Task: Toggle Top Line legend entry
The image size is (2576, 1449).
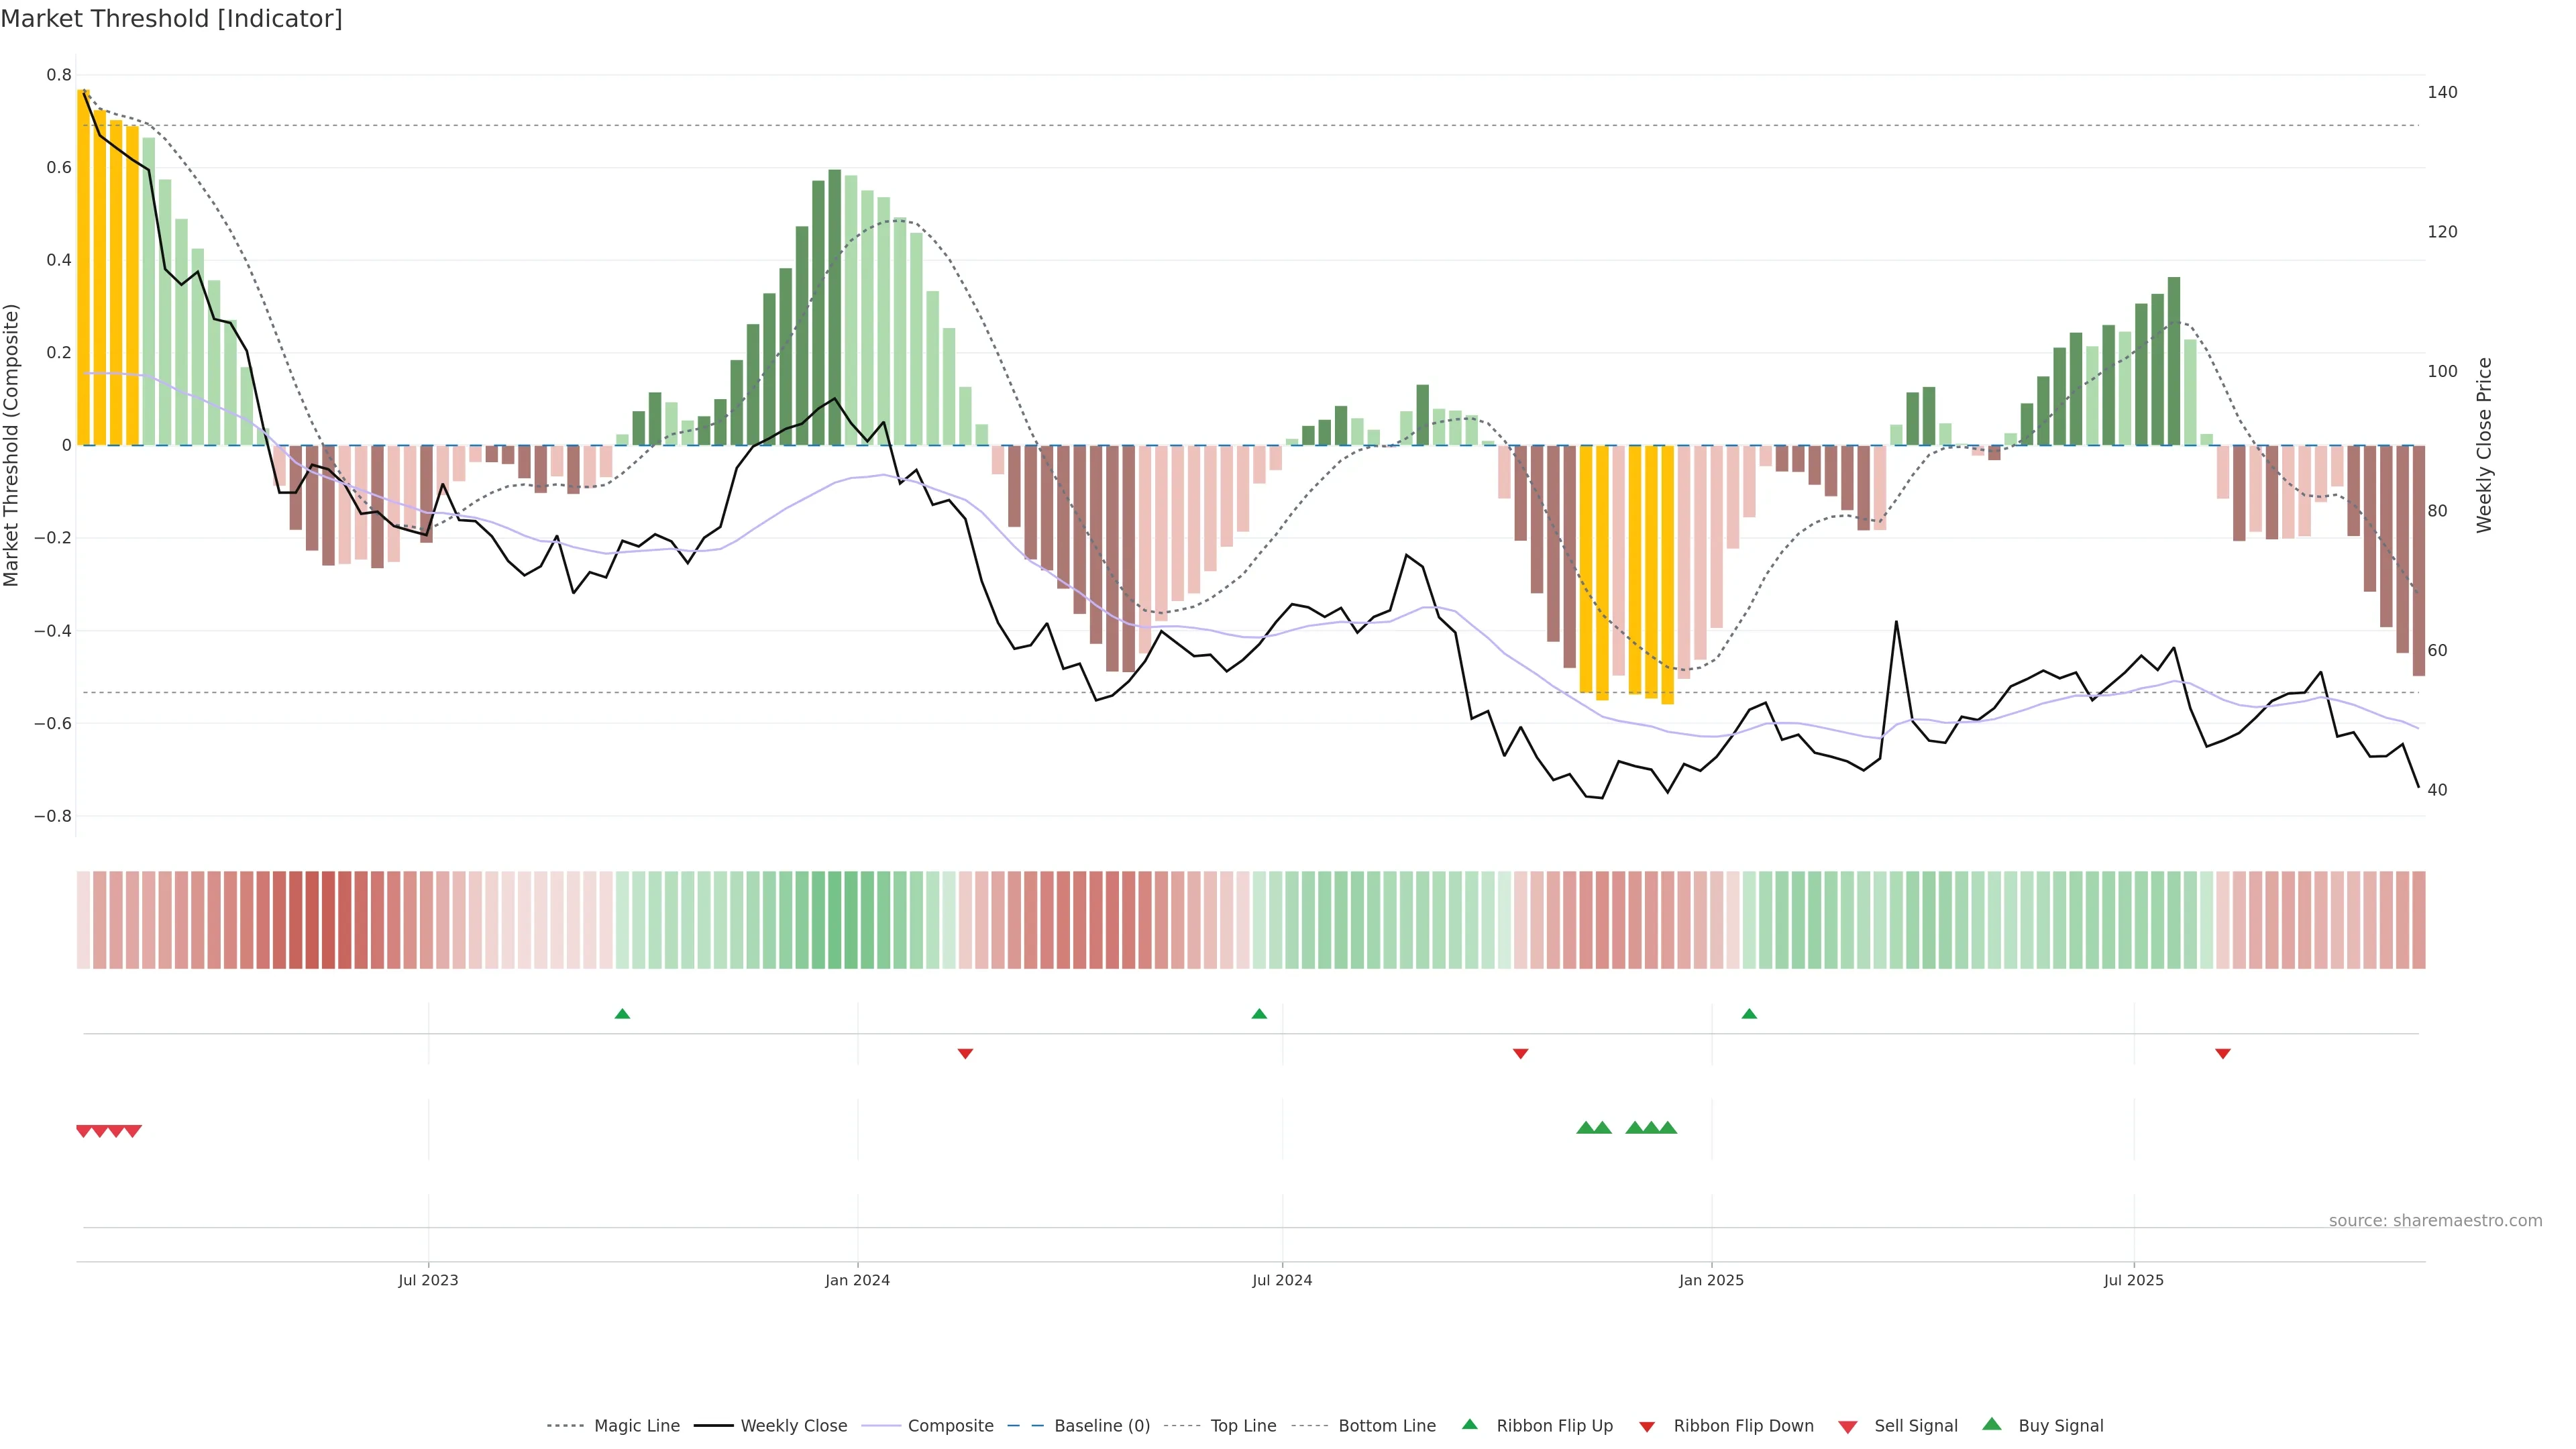Action: coord(1243,1426)
